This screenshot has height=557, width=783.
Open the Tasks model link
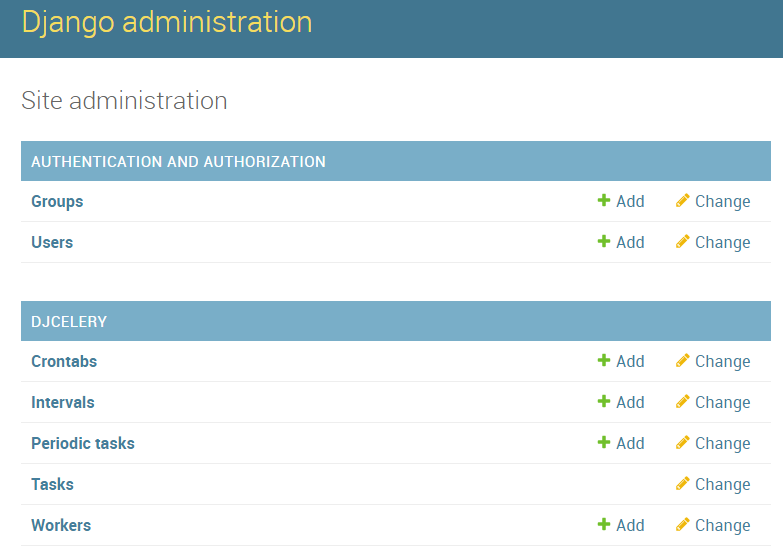click(52, 485)
